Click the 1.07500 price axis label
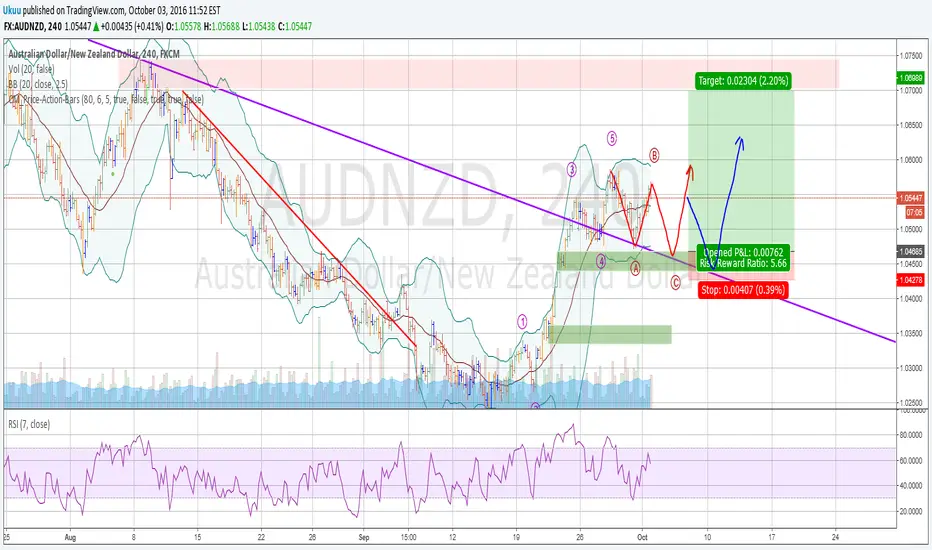The height and width of the screenshot is (550, 932). [x=911, y=56]
